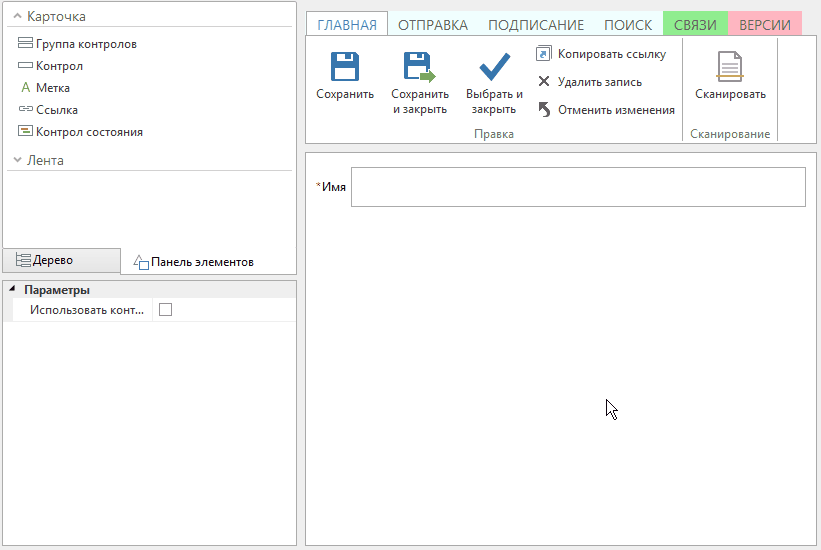Switch to the ОТПРАВКА ribbon tab
This screenshot has width=821, height=550.
pos(432,25)
